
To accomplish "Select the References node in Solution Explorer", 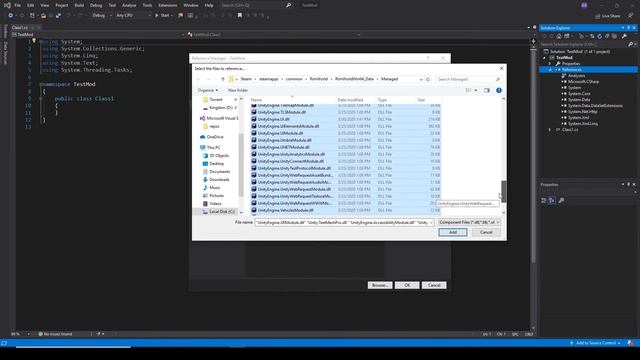I will 571,70.
